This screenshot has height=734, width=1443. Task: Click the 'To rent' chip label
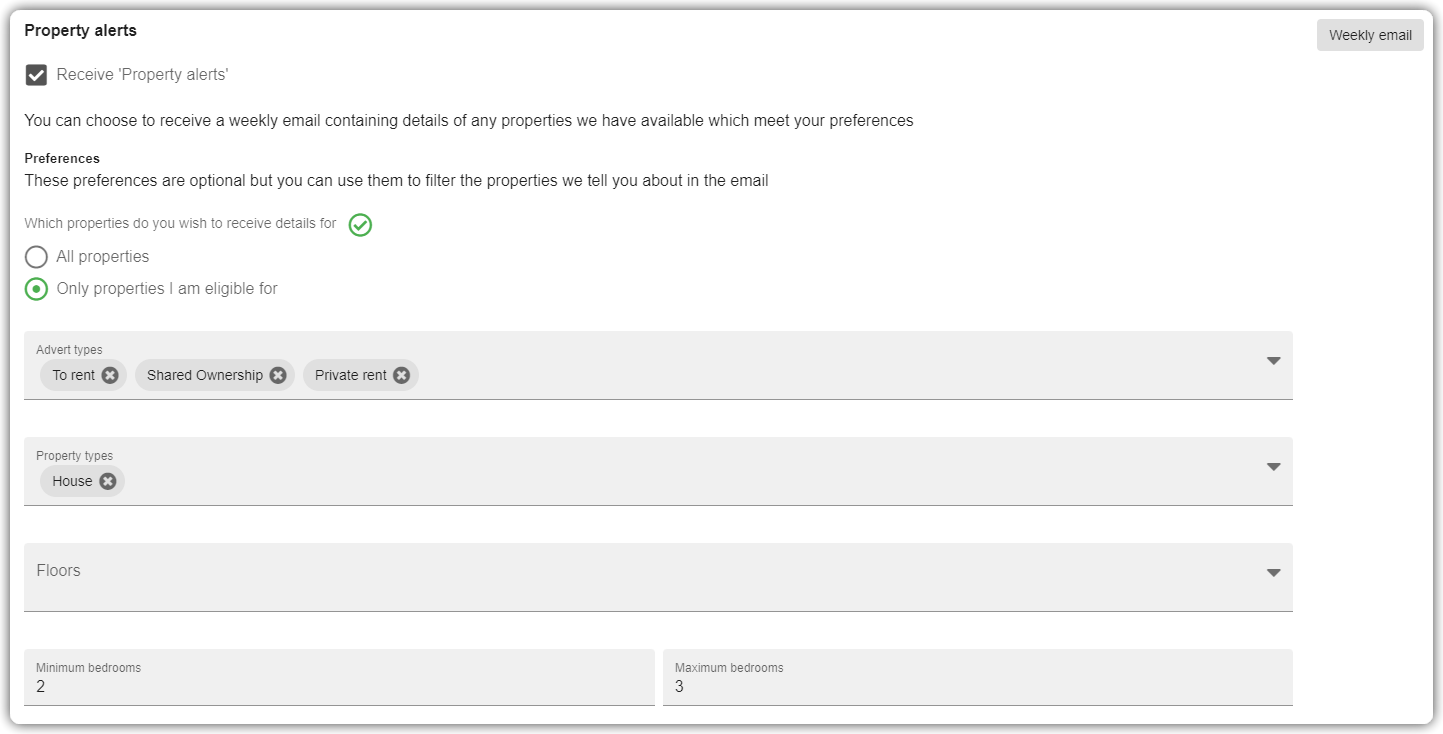[73, 375]
